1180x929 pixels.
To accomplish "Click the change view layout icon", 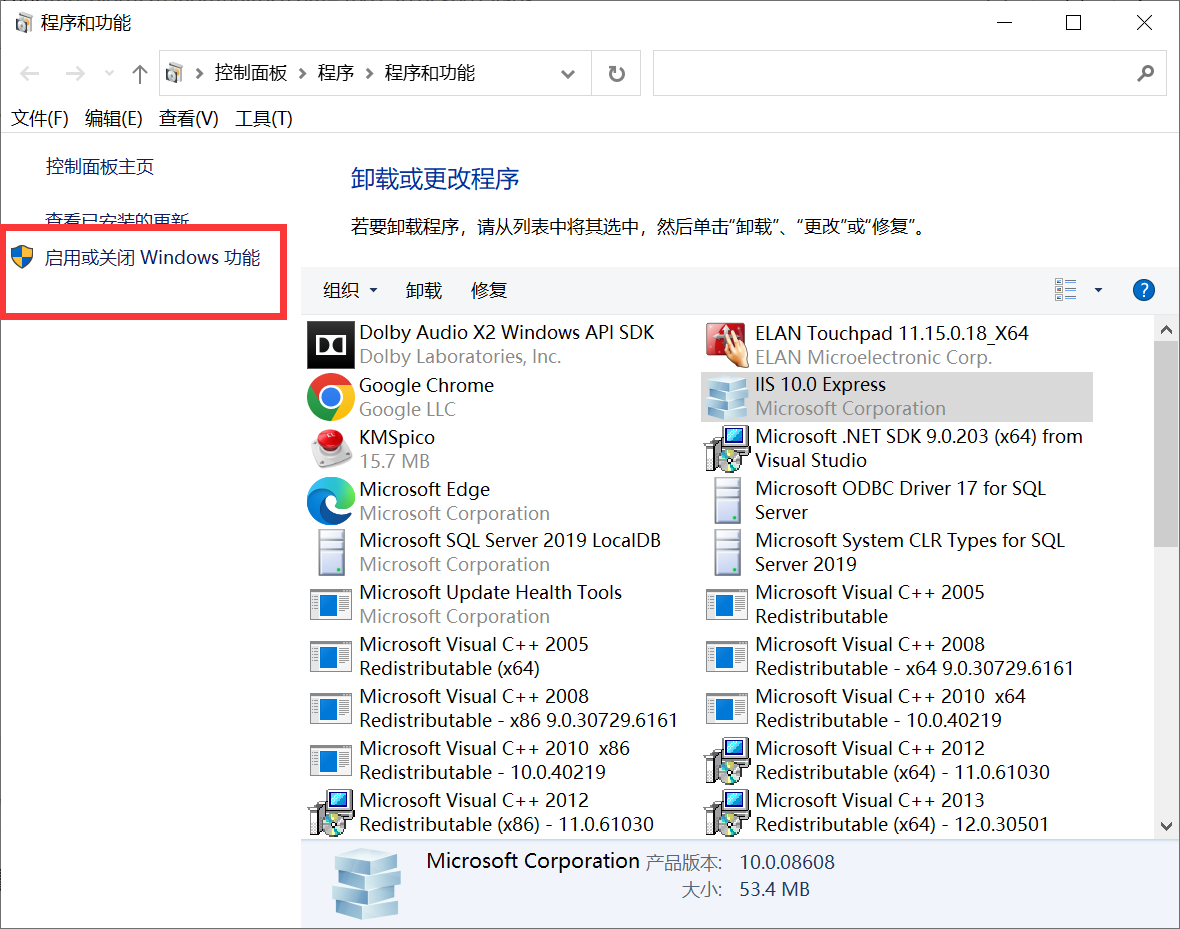I will coord(1065,290).
